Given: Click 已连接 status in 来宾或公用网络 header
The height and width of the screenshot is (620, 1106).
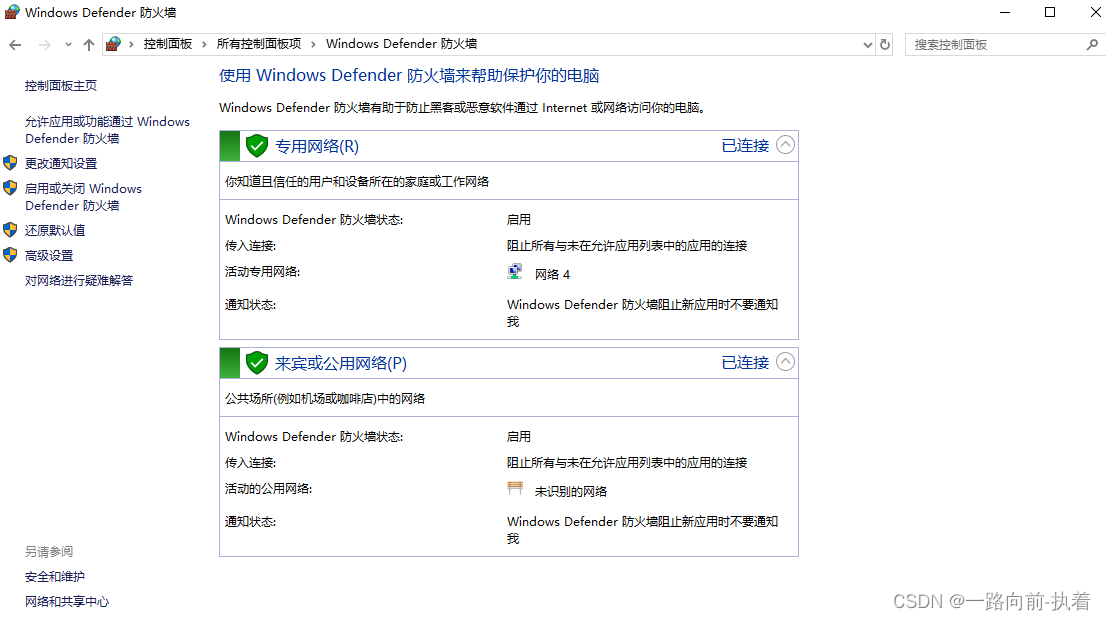Looking at the screenshot, I should tap(745, 363).
